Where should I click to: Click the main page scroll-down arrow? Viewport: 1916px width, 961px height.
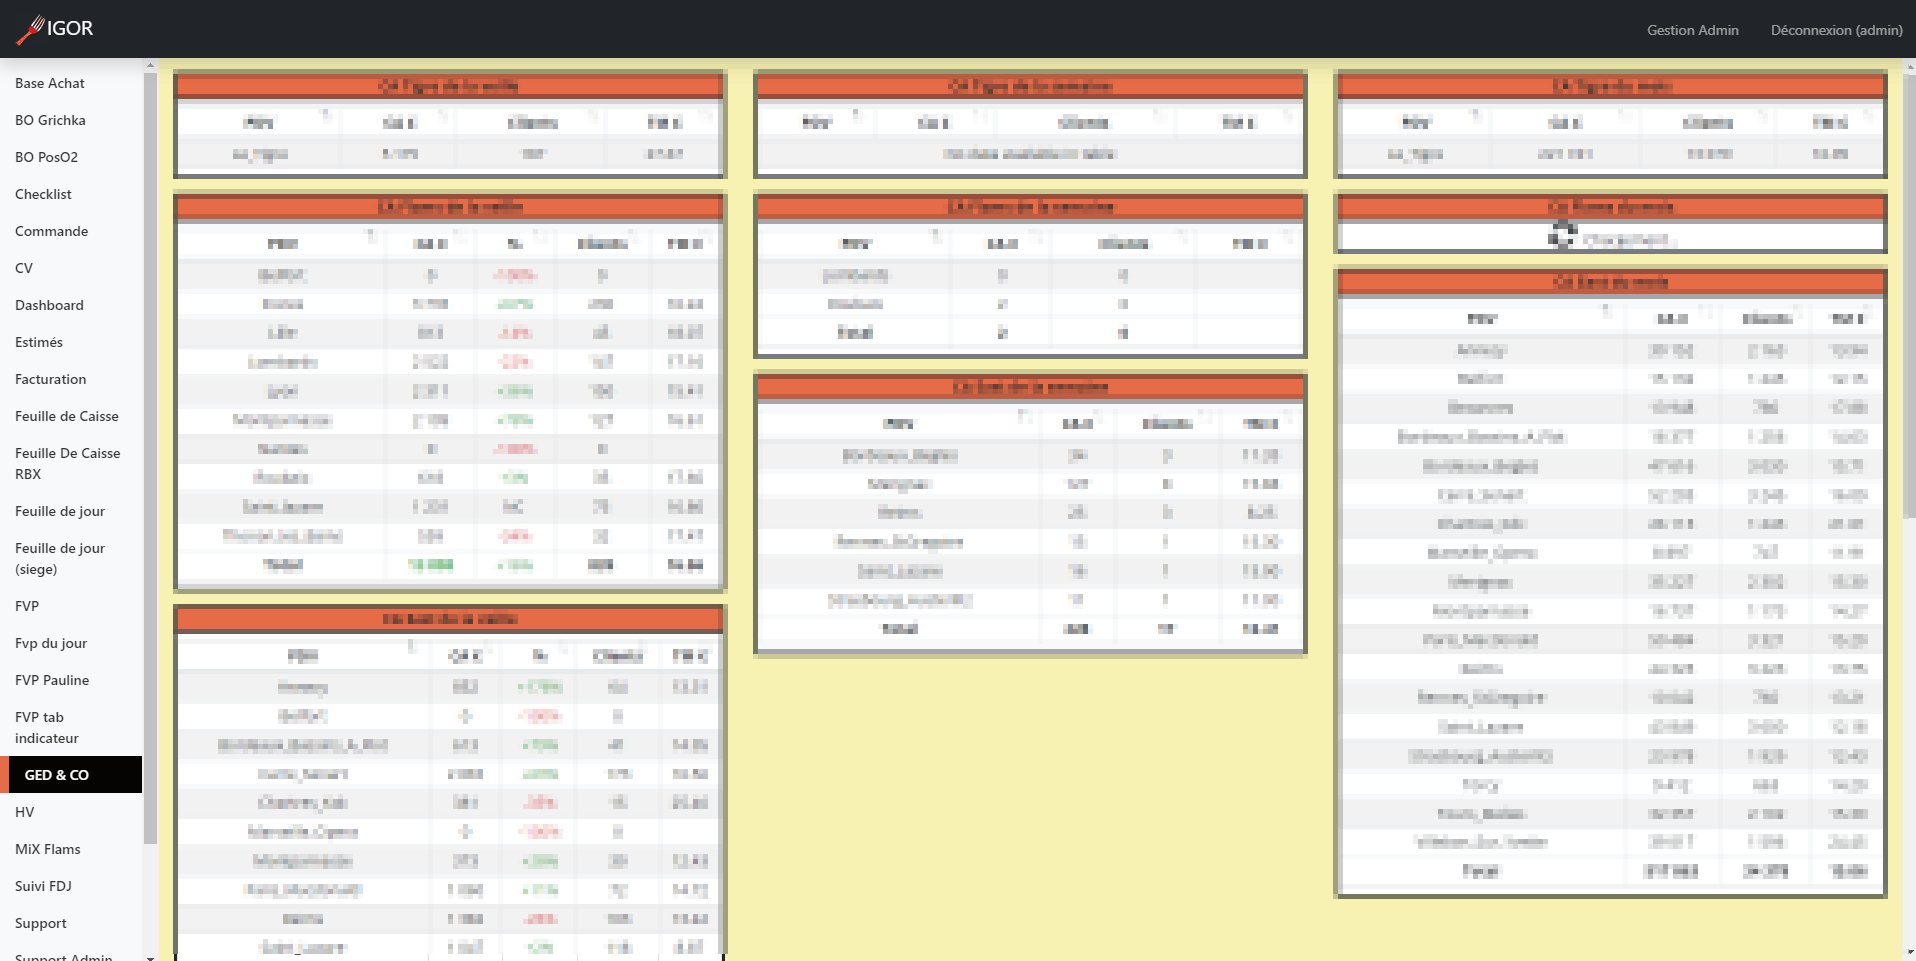click(x=1909, y=953)
